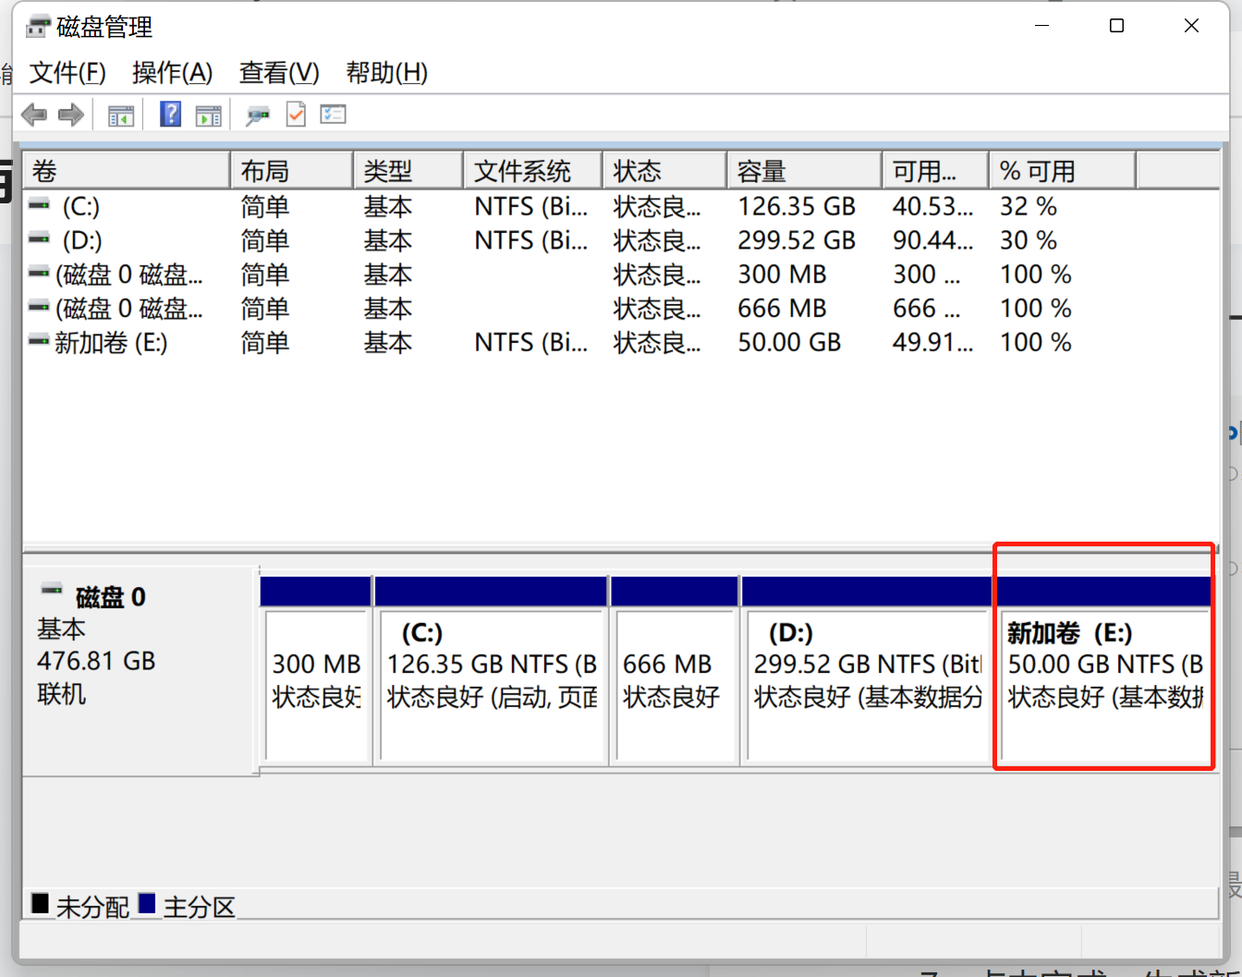
Task: Select the (D:) 299.52 GB partition block
Action: click(x=867, y=671)
